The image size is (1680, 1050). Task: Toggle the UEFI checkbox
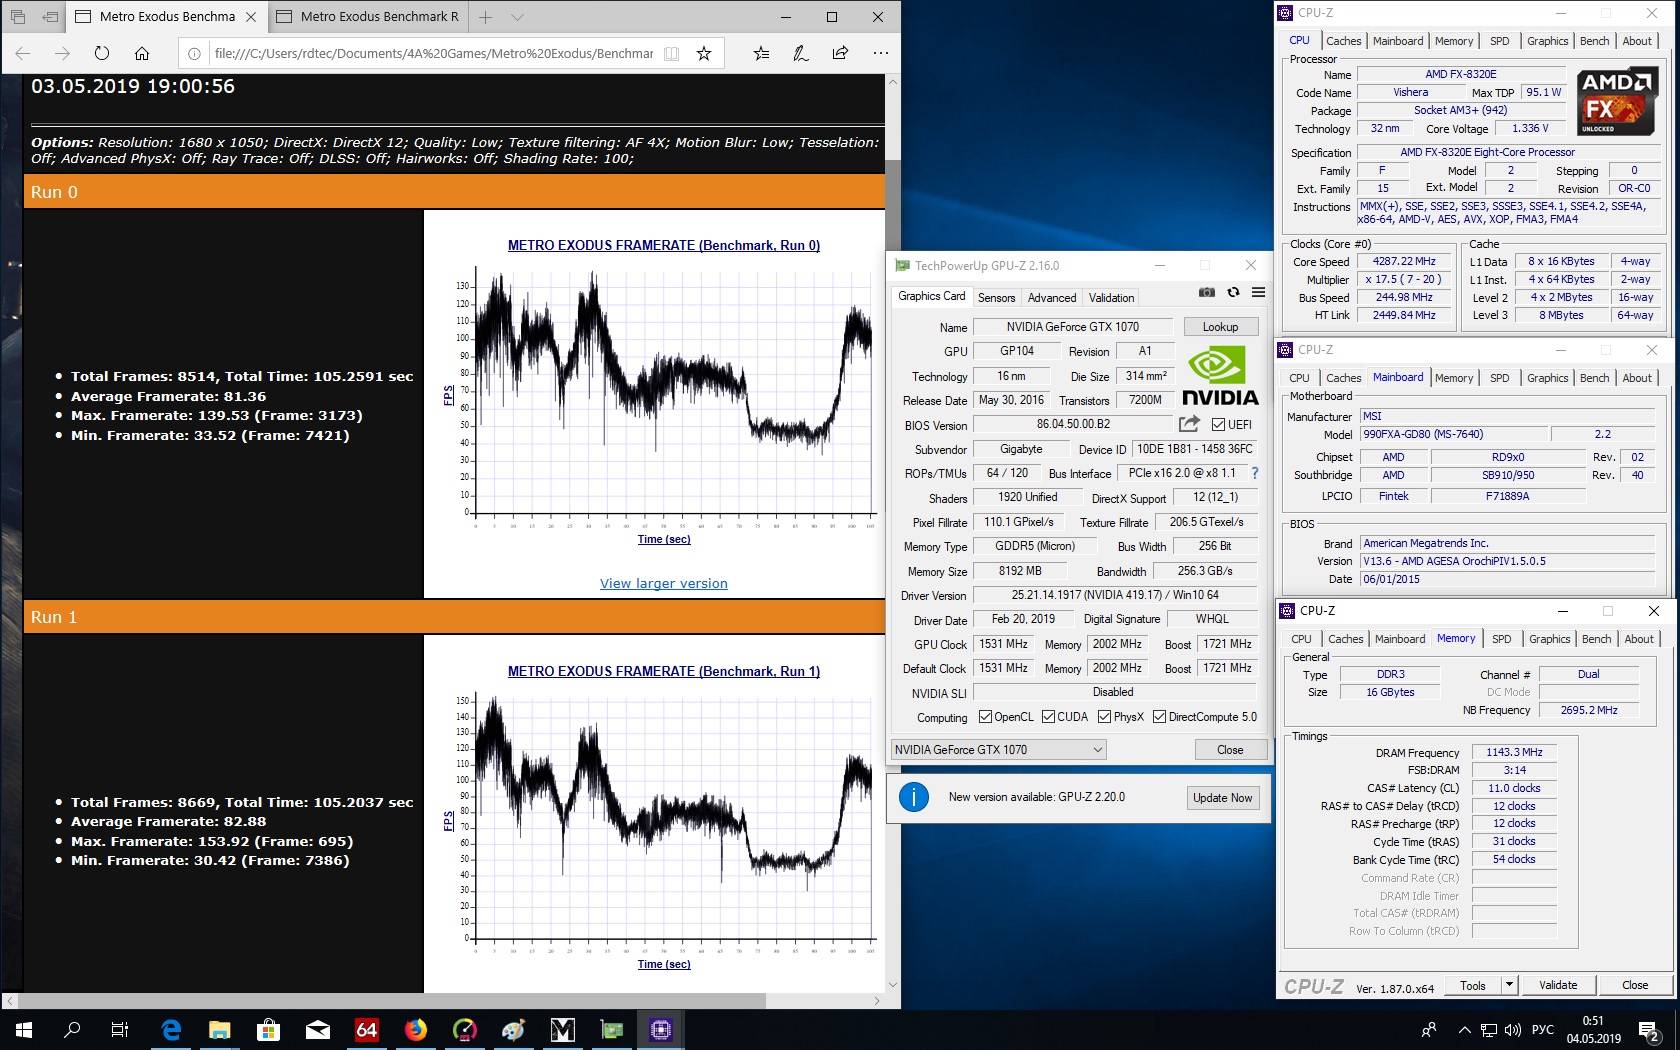coord(1218,424)
